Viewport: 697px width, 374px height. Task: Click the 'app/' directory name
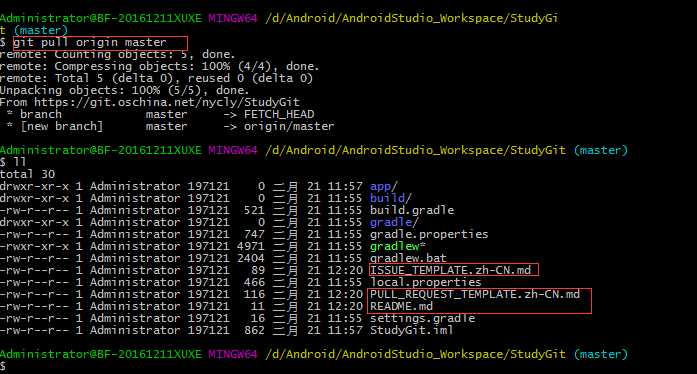click(384, 186)
